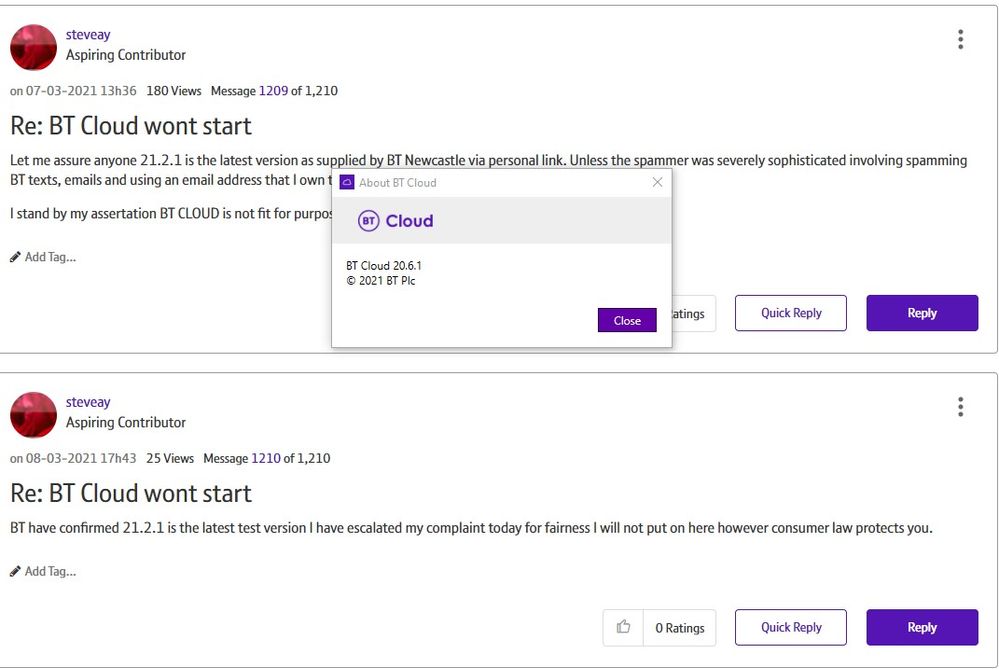Click steveay's avatar in the second post
The width and height of the screenshot is (999, 669).
click(x=33, y=415)
